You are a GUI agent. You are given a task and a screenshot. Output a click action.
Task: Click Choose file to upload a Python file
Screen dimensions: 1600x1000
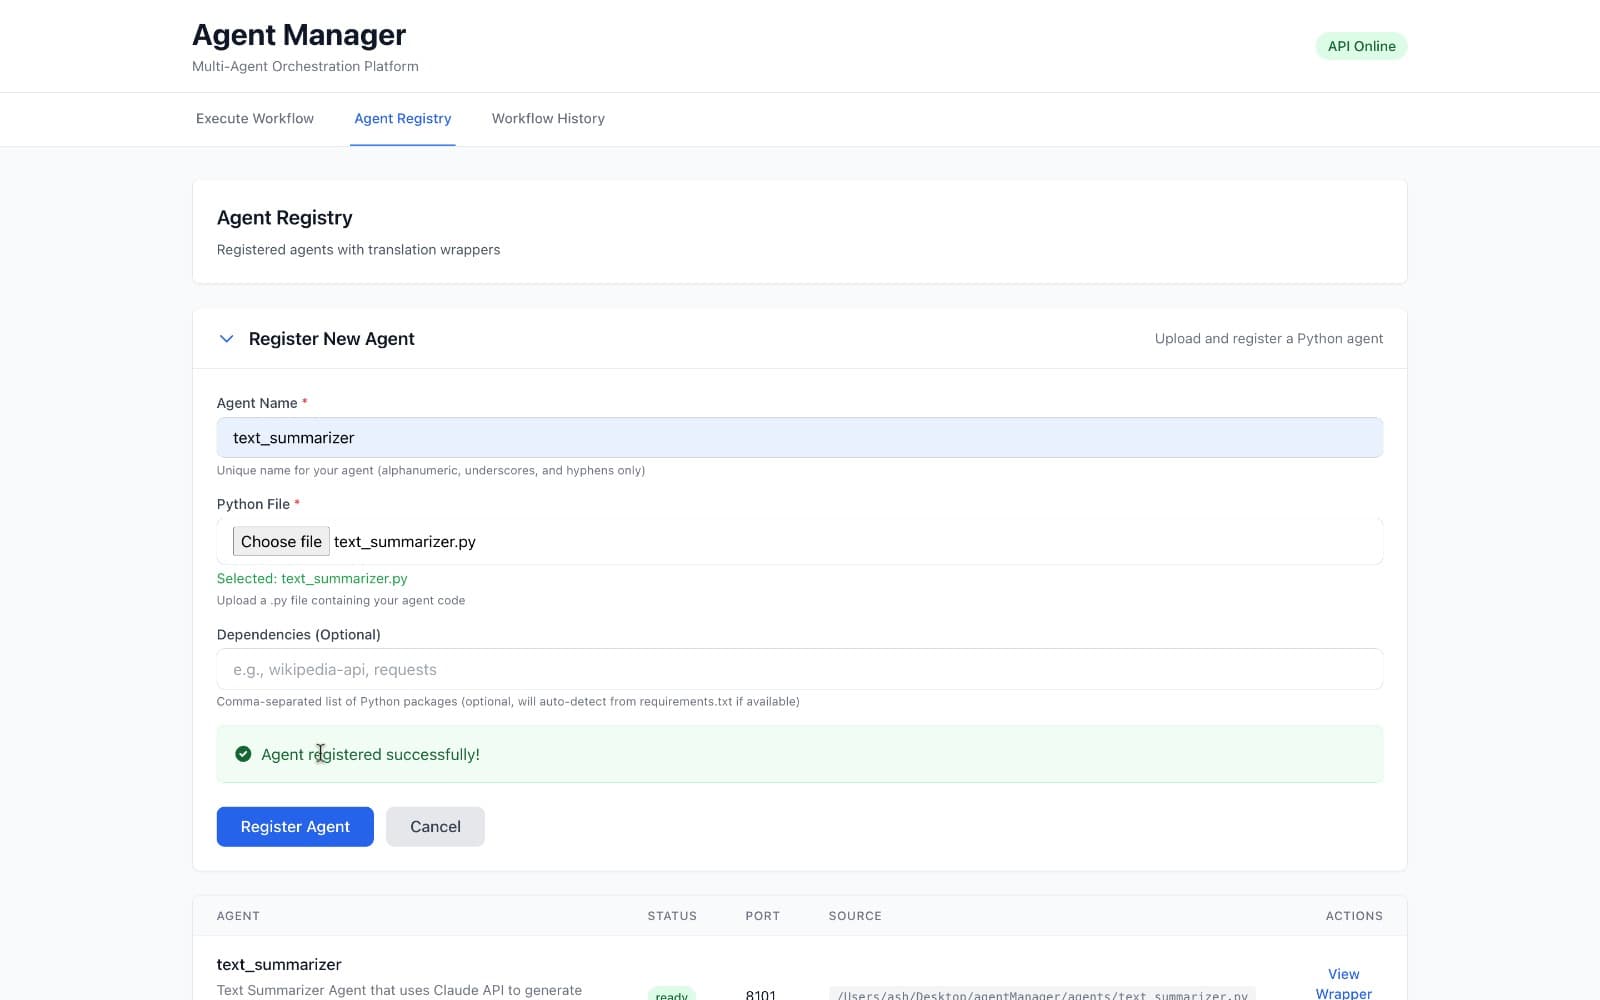pos(281,541)
